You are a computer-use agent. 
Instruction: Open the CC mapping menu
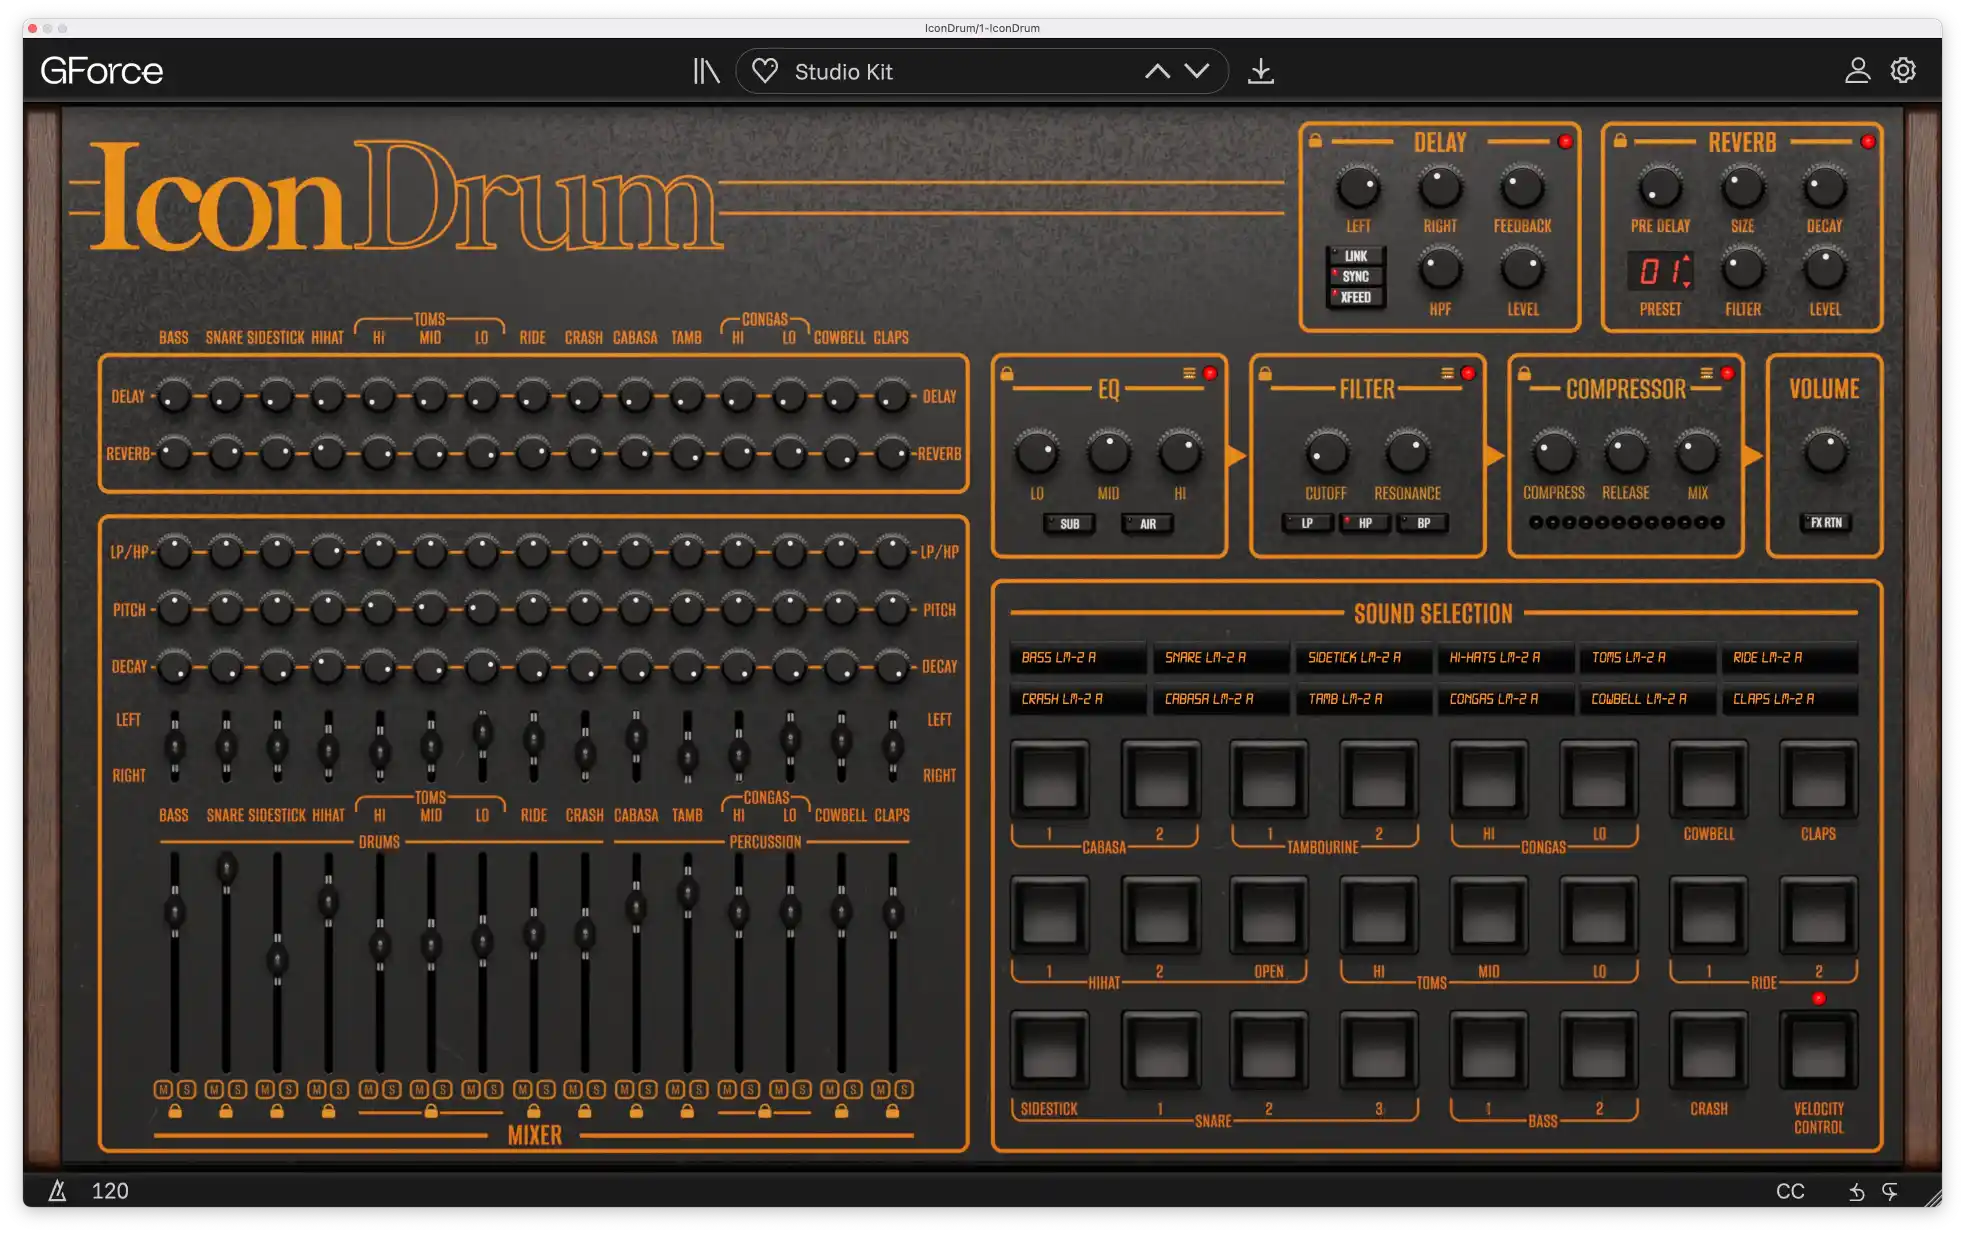1790,1191
